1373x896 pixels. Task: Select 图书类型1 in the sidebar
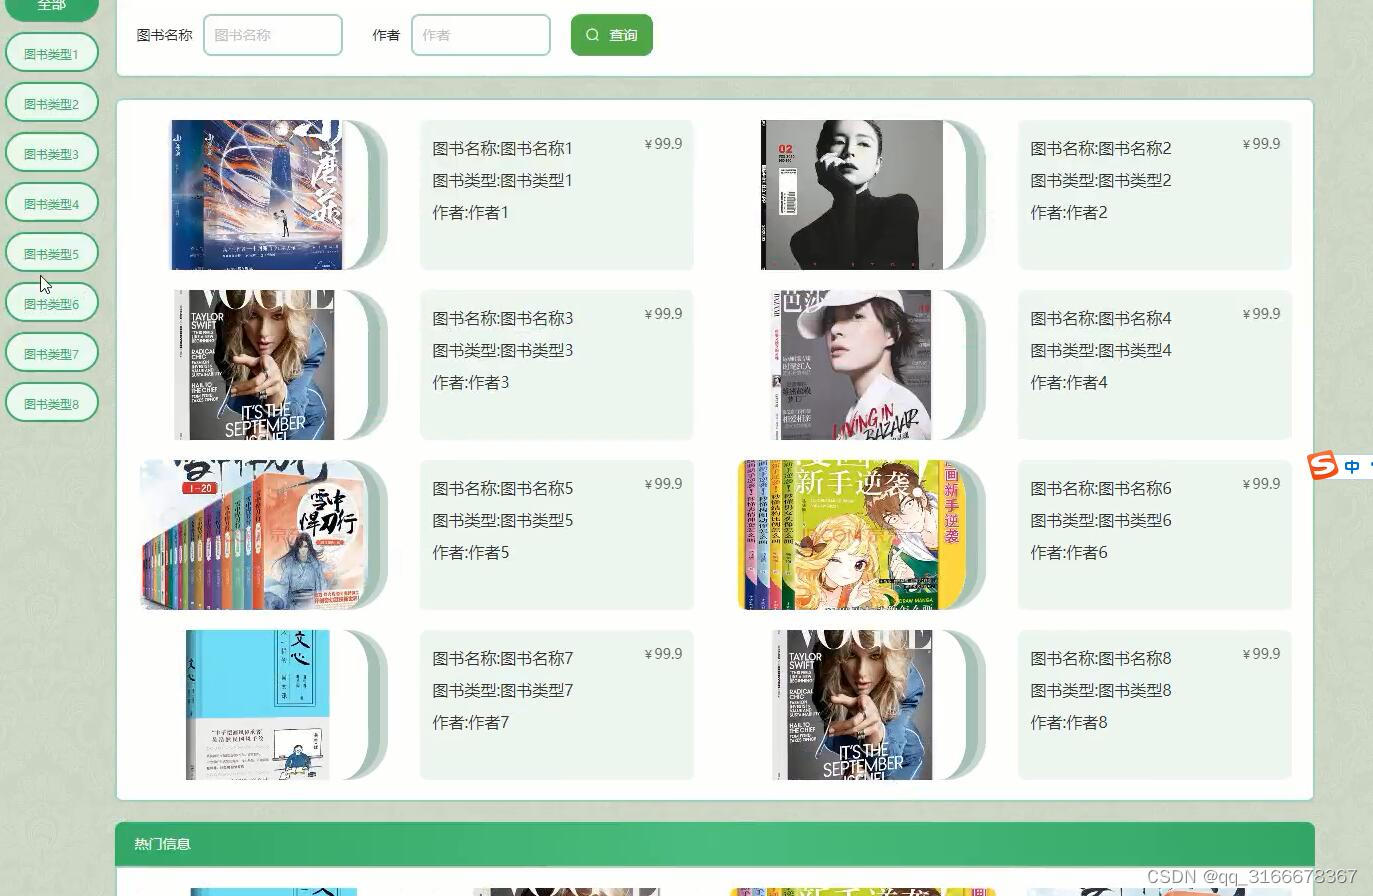[51, 52]
